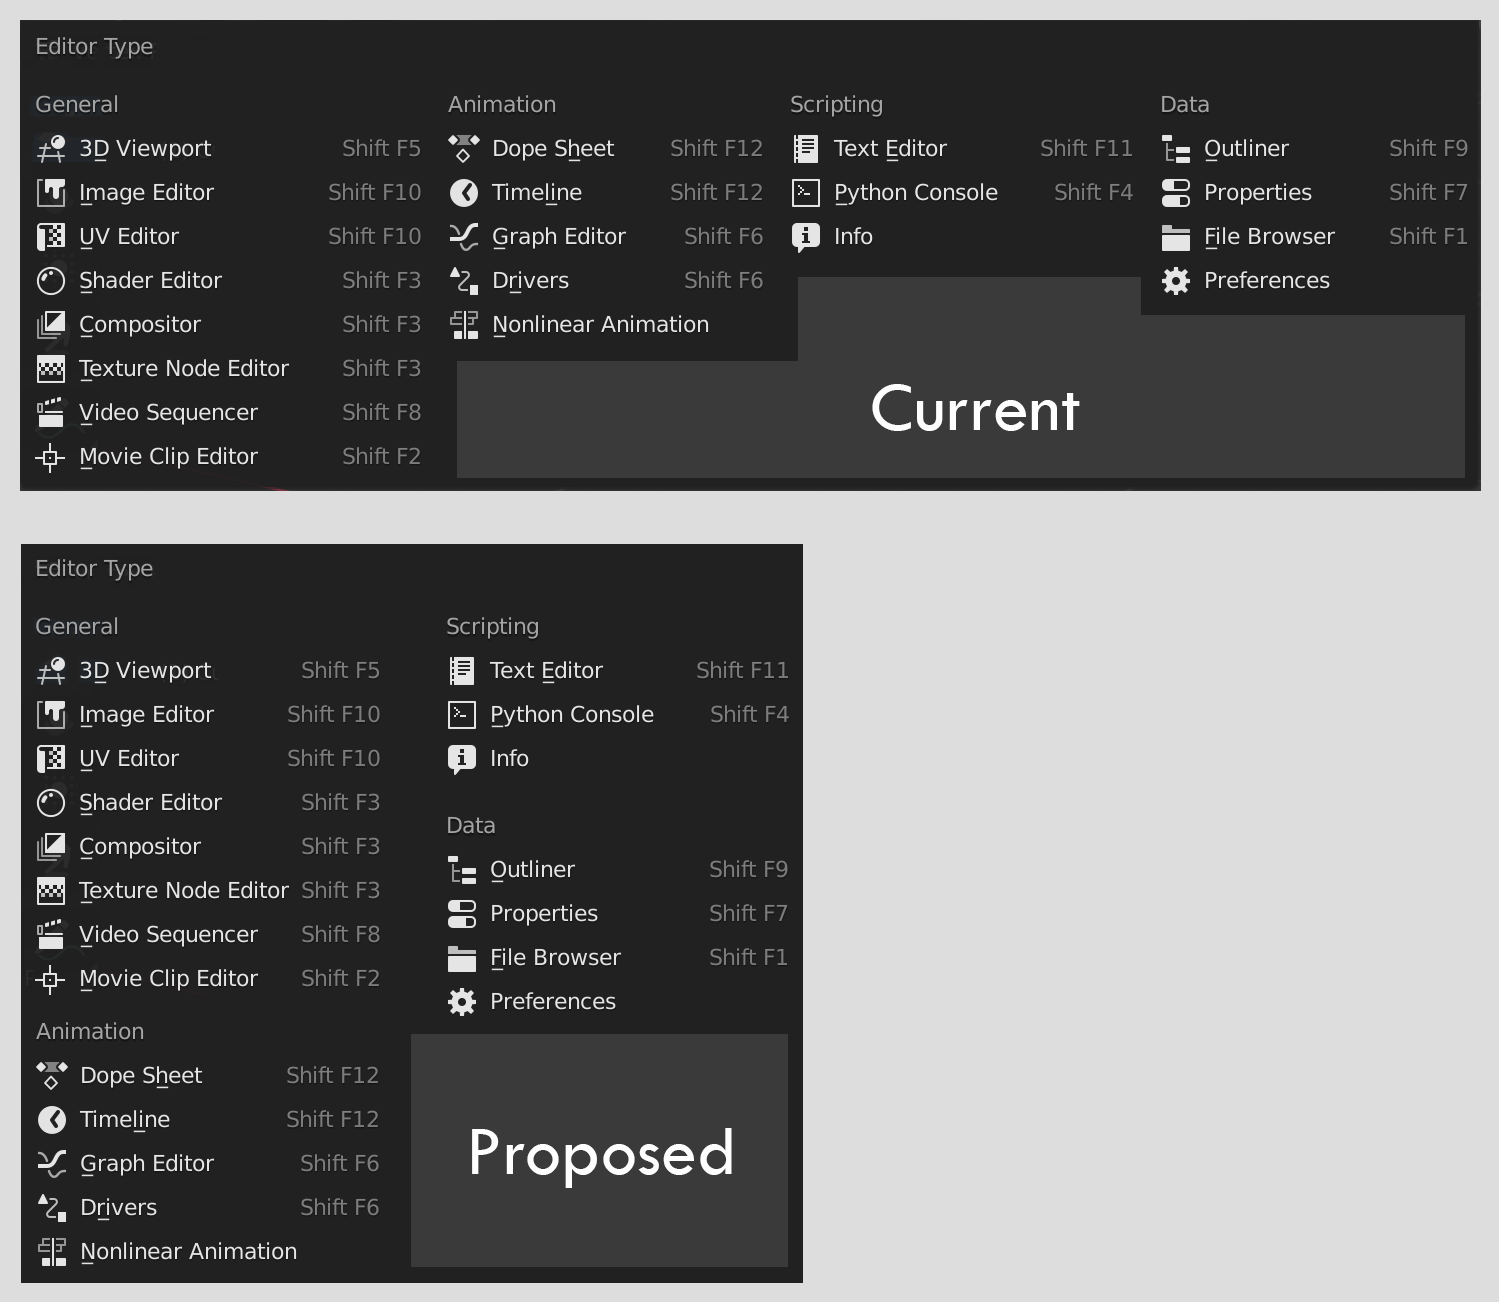The width and height of the screenshot is (1499, 1302).
Task: Open File Browser from Current menu
Action: point(1314,237)
